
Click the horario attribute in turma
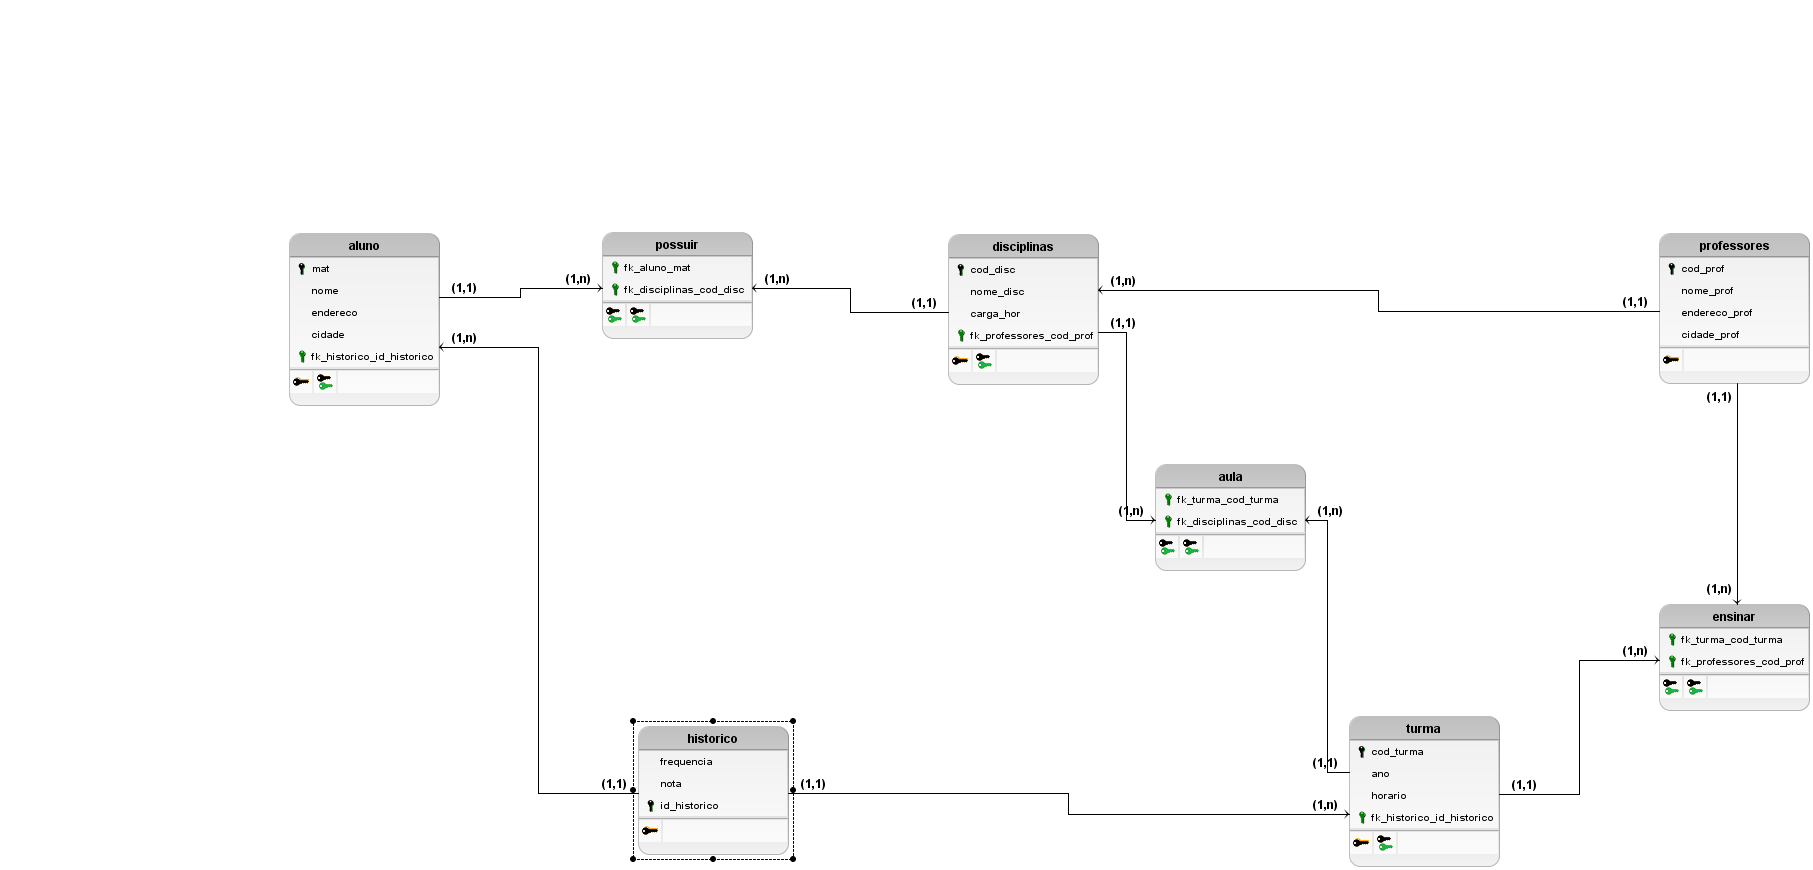(1389, 796)
